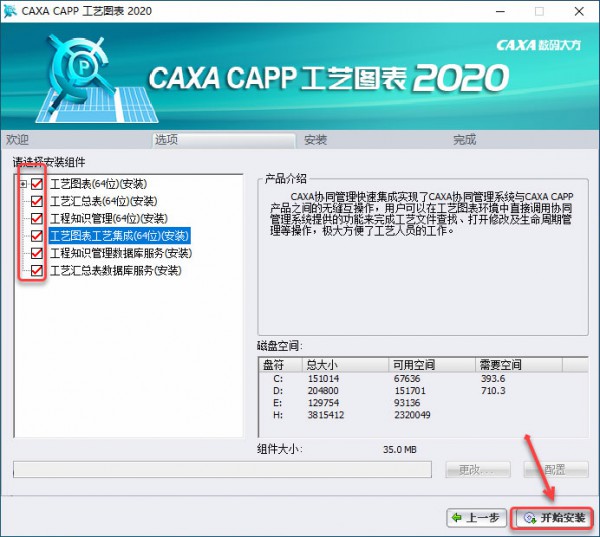
Task: Uncheck 工程知识管理数据库服务 checkbox
Action: (x=38, y=253)
